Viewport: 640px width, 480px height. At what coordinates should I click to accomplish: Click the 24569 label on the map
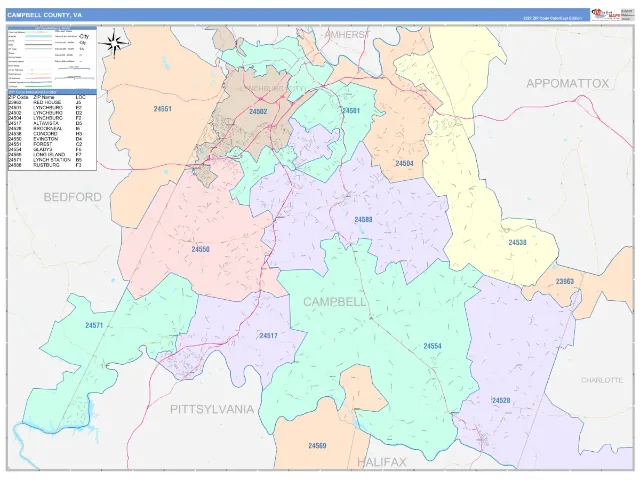(317, 446)
